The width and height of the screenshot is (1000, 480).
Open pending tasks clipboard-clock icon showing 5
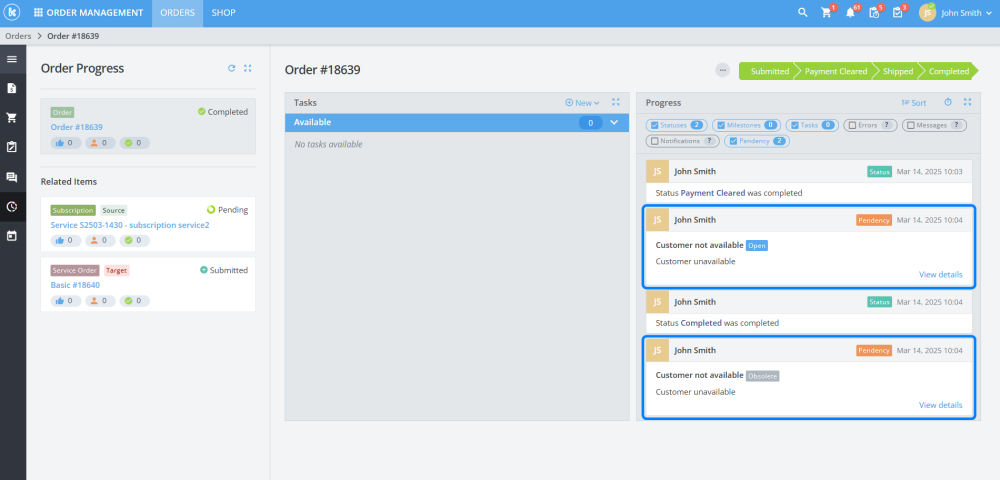(x=875, y=12)
